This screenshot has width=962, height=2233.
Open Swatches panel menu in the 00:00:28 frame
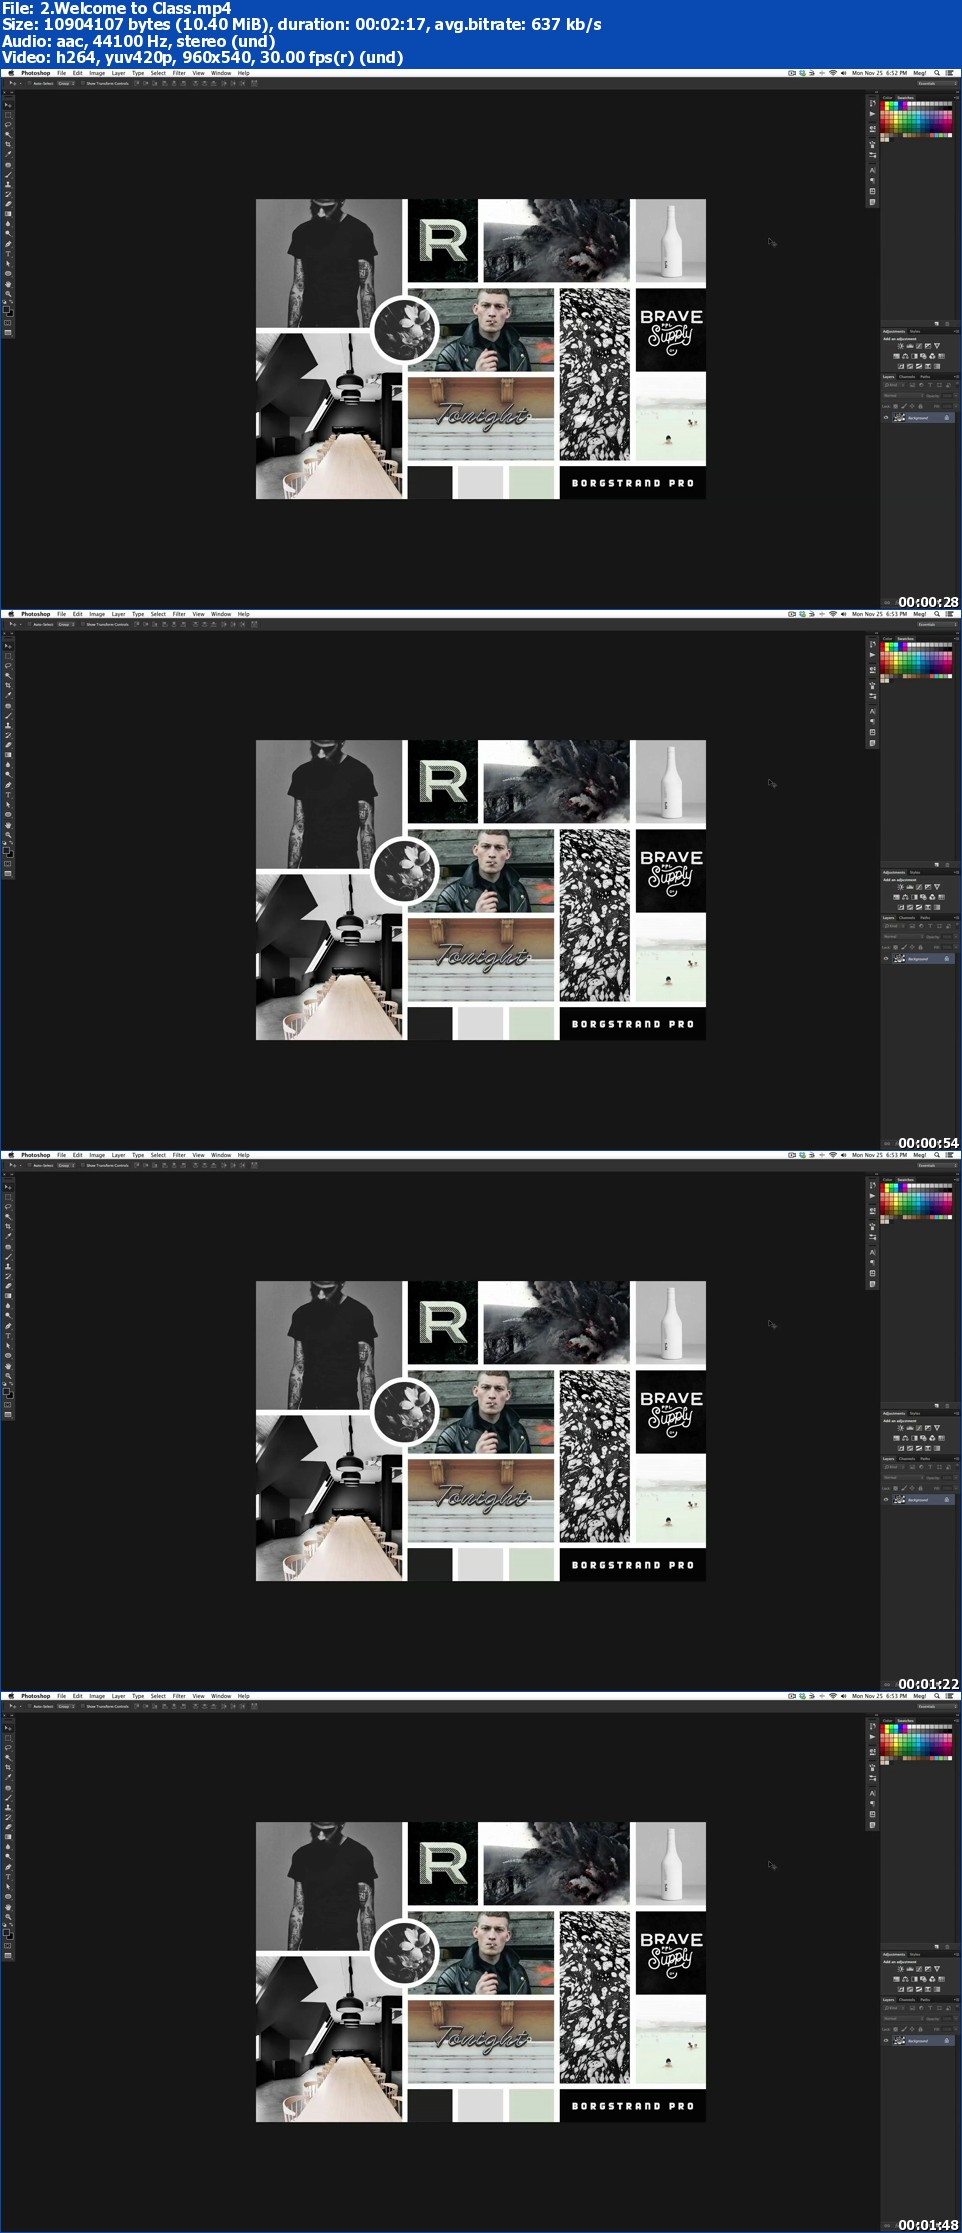(956, 98)
